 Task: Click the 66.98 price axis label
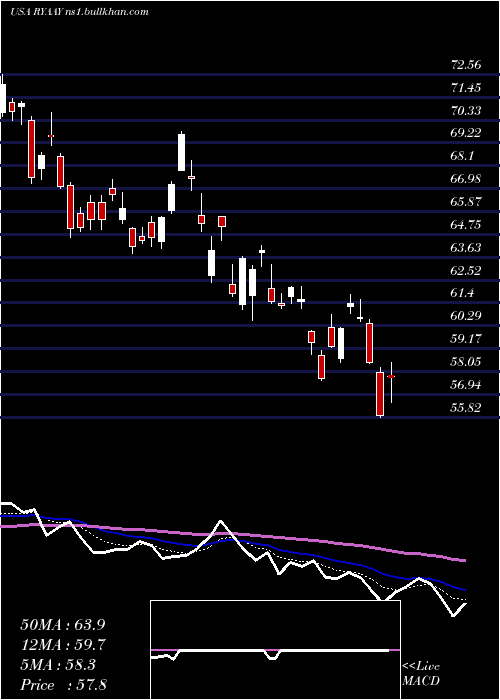[466, 179]
